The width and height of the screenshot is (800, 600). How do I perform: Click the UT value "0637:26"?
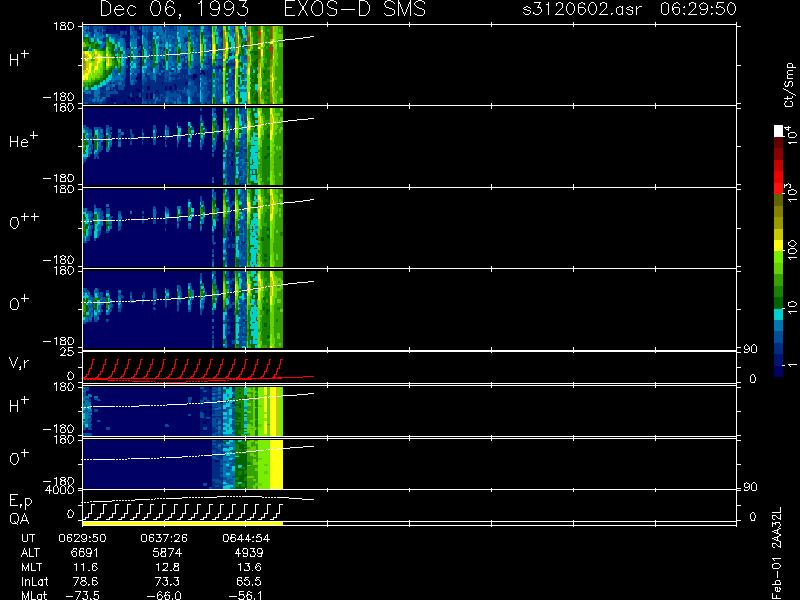164,538
